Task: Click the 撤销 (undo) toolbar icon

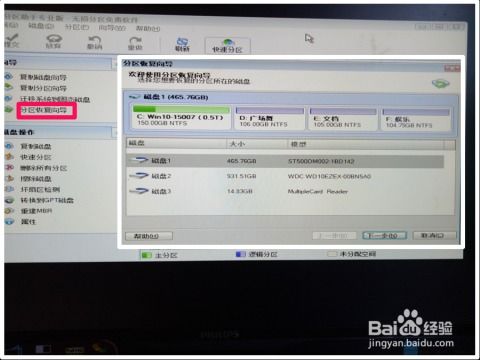Action: click(95, 42)
